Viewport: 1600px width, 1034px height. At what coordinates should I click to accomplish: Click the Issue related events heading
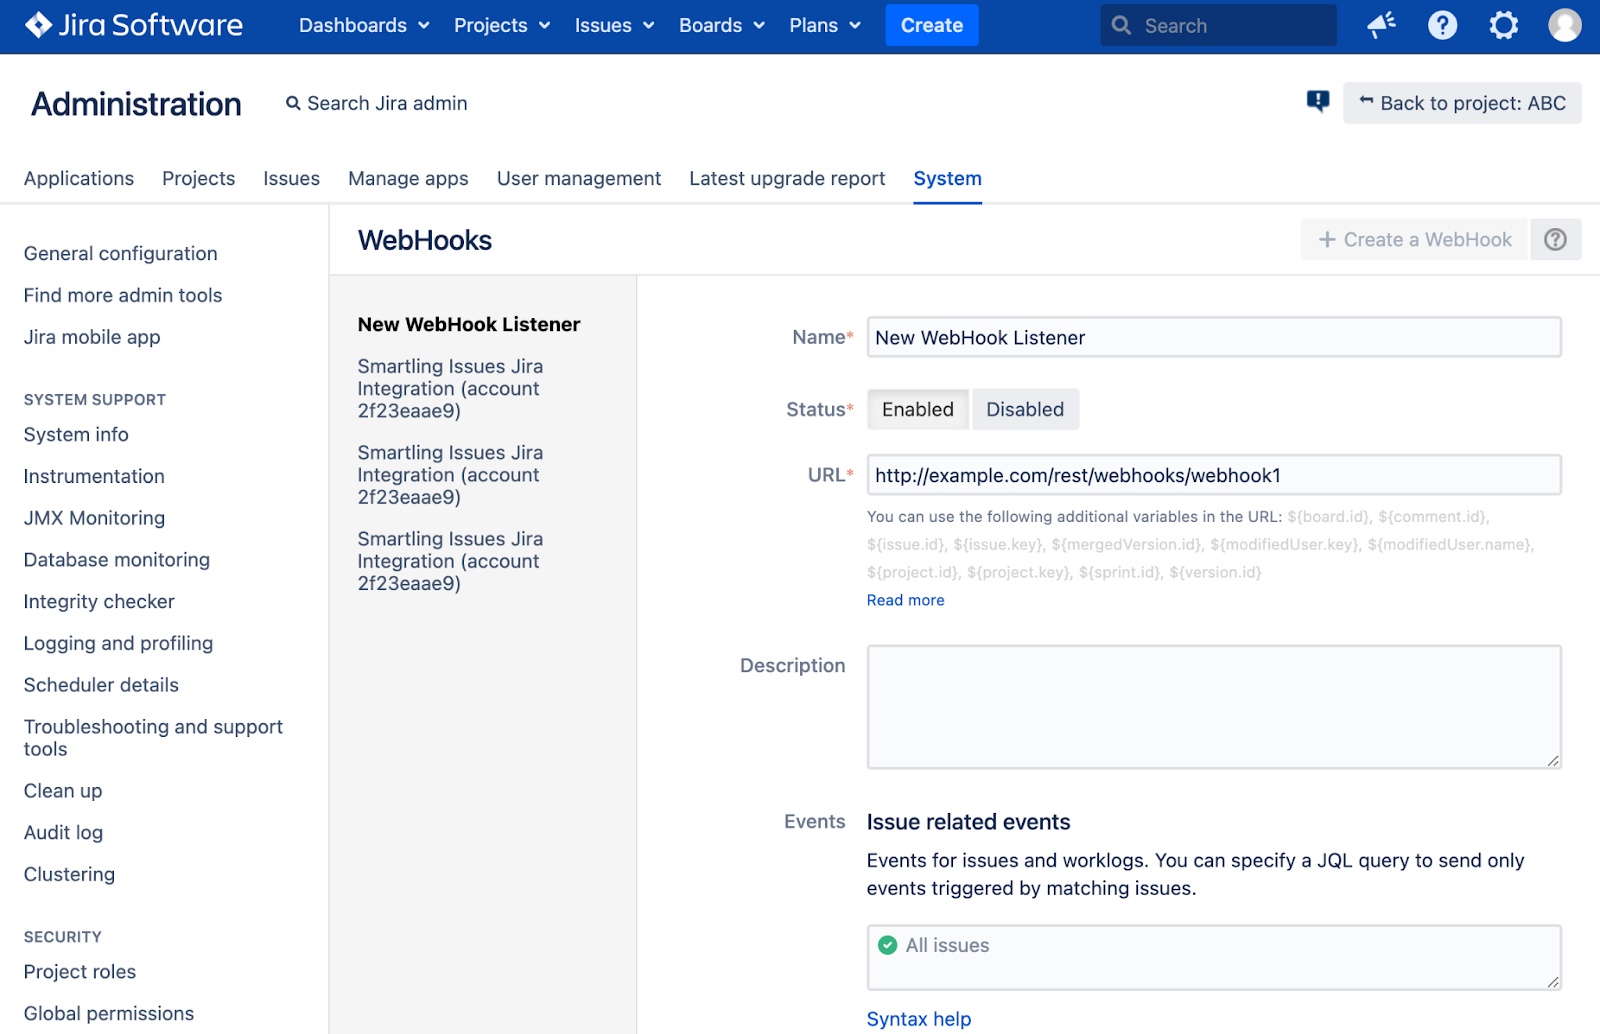point(968,822)
